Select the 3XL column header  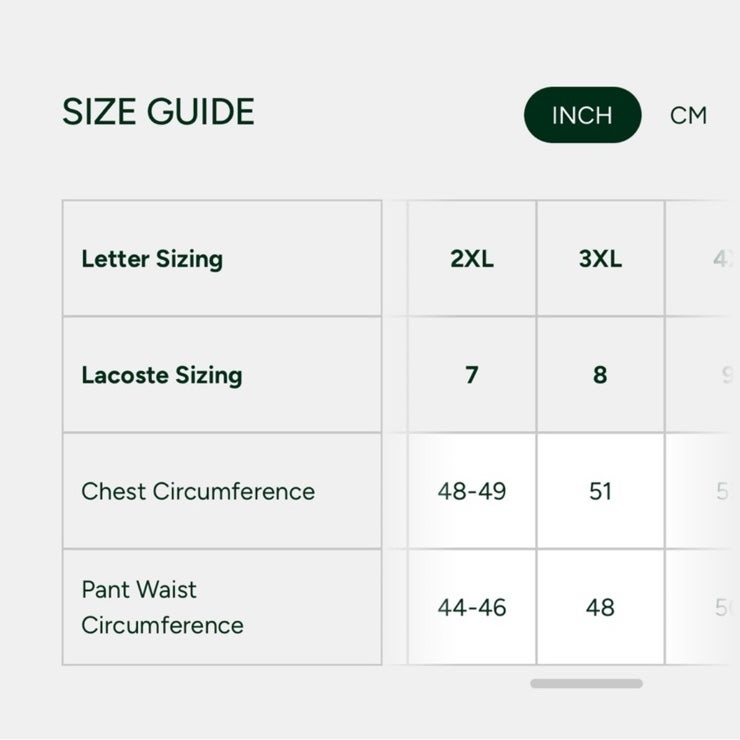(x=600, y=258)
